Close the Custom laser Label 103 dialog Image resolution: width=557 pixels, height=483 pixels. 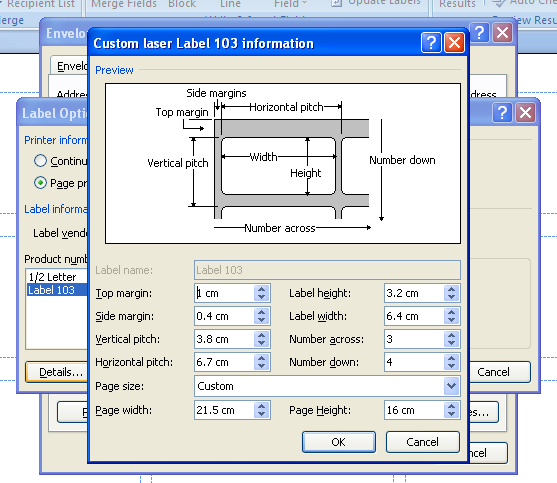(x=454, y=43)
